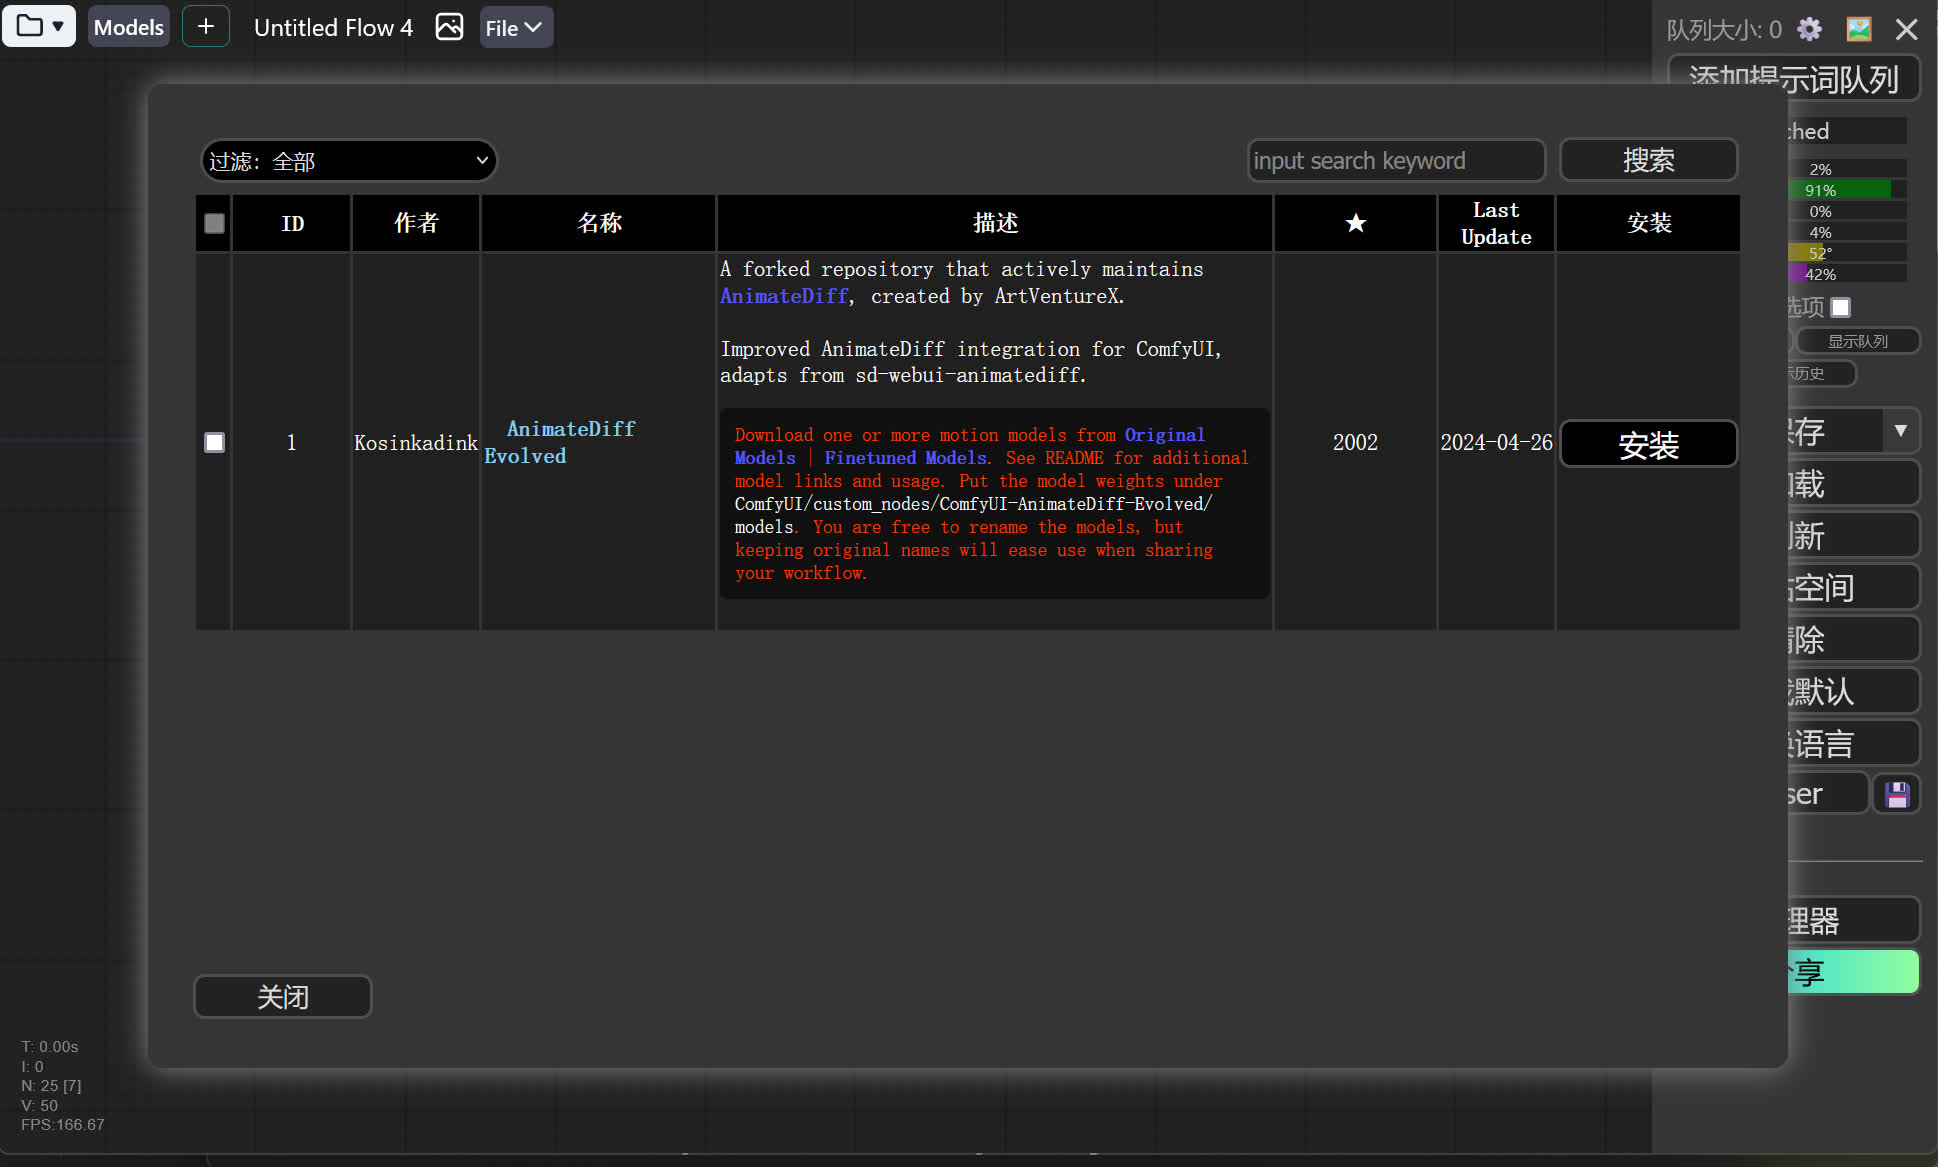Click the search keyword input field
Viewport: 1938px width, 1167px height.
click(1397, 160)
